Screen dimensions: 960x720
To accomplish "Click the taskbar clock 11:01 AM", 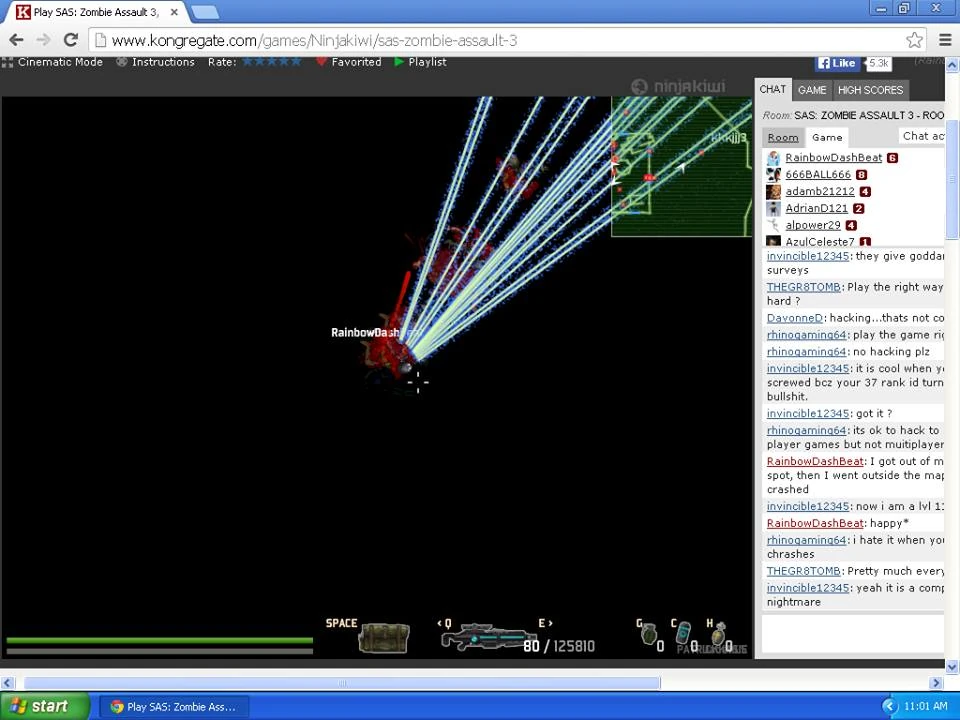I will (x=925, y=706).
